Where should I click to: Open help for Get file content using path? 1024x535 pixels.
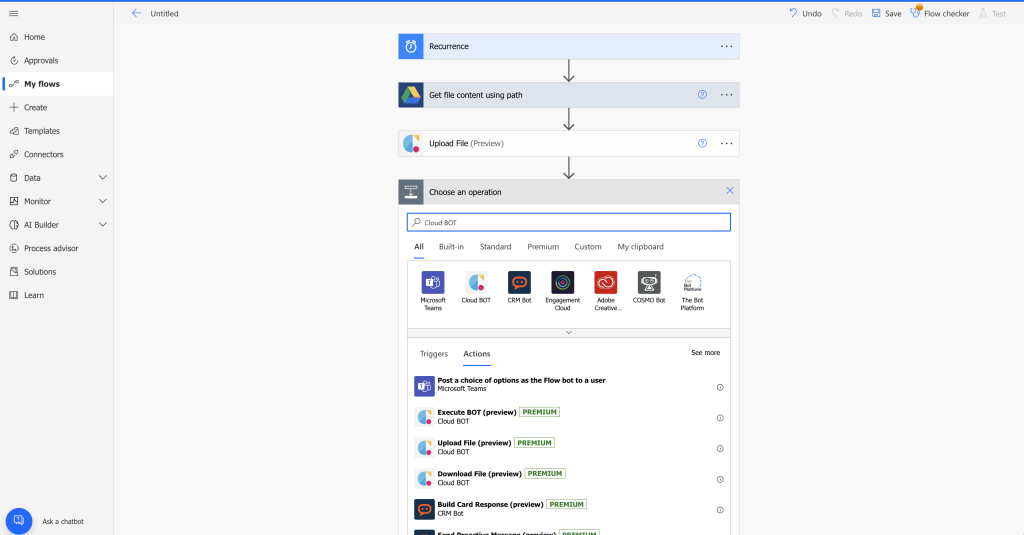click(x=702, y=95)
